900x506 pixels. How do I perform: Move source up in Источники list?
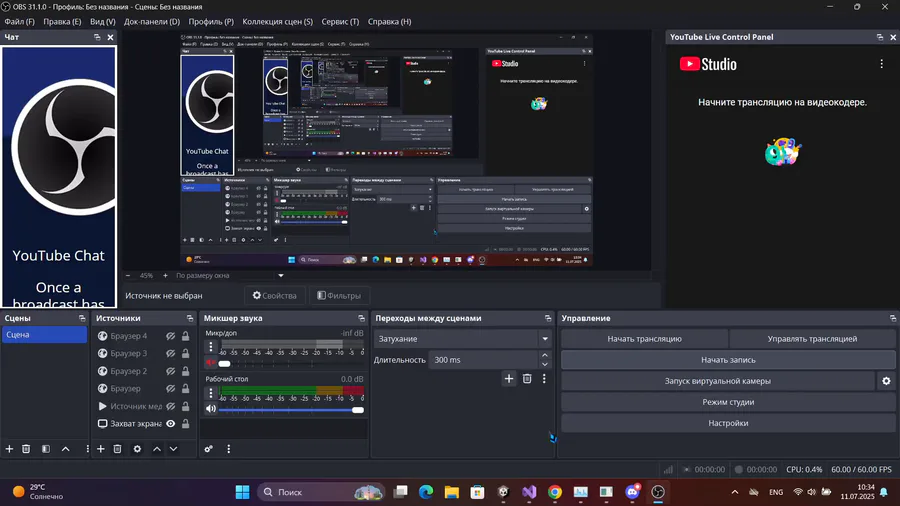[157, 449]
